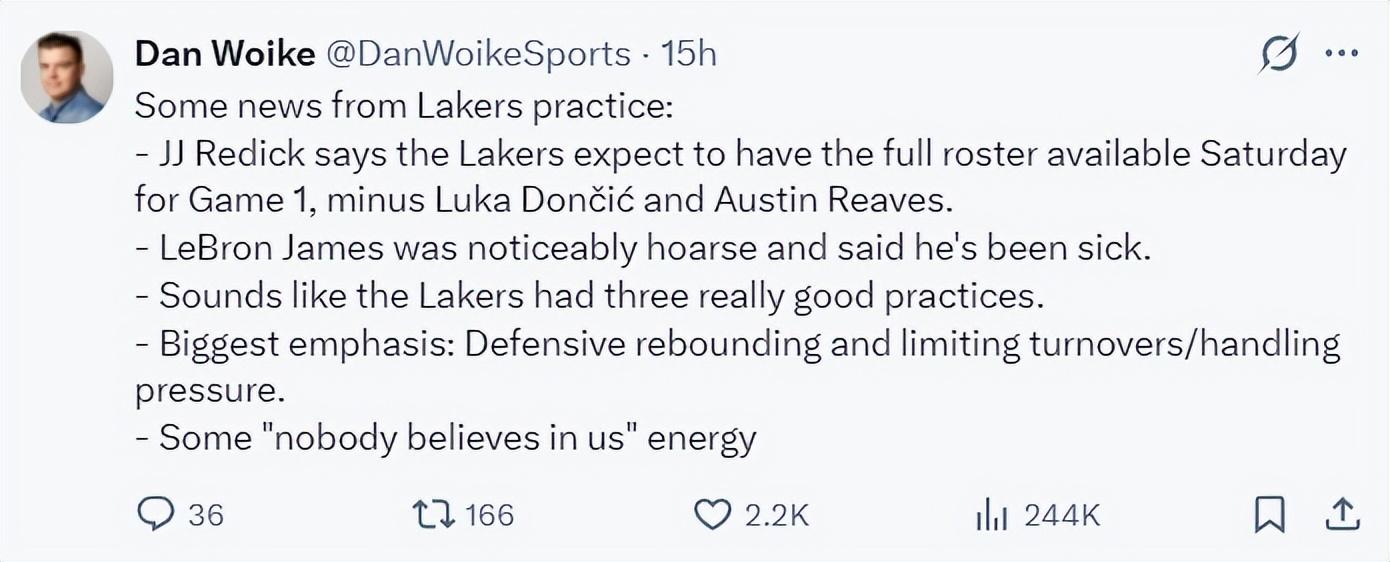
Task: Open Dan Woike's profile avatar photo
Action: [68, 77]
